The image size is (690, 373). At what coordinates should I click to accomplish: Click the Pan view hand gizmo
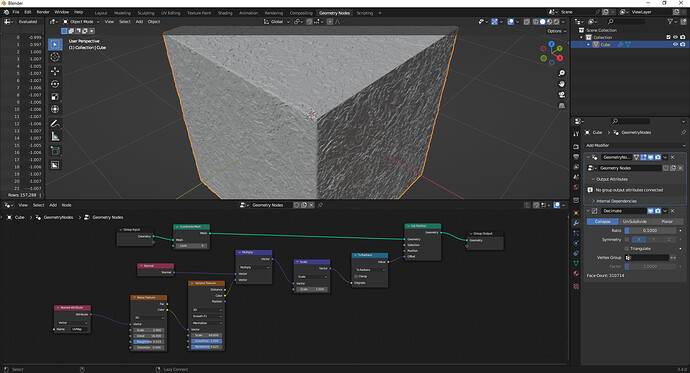pyautogui.click(x=562, y=84)
